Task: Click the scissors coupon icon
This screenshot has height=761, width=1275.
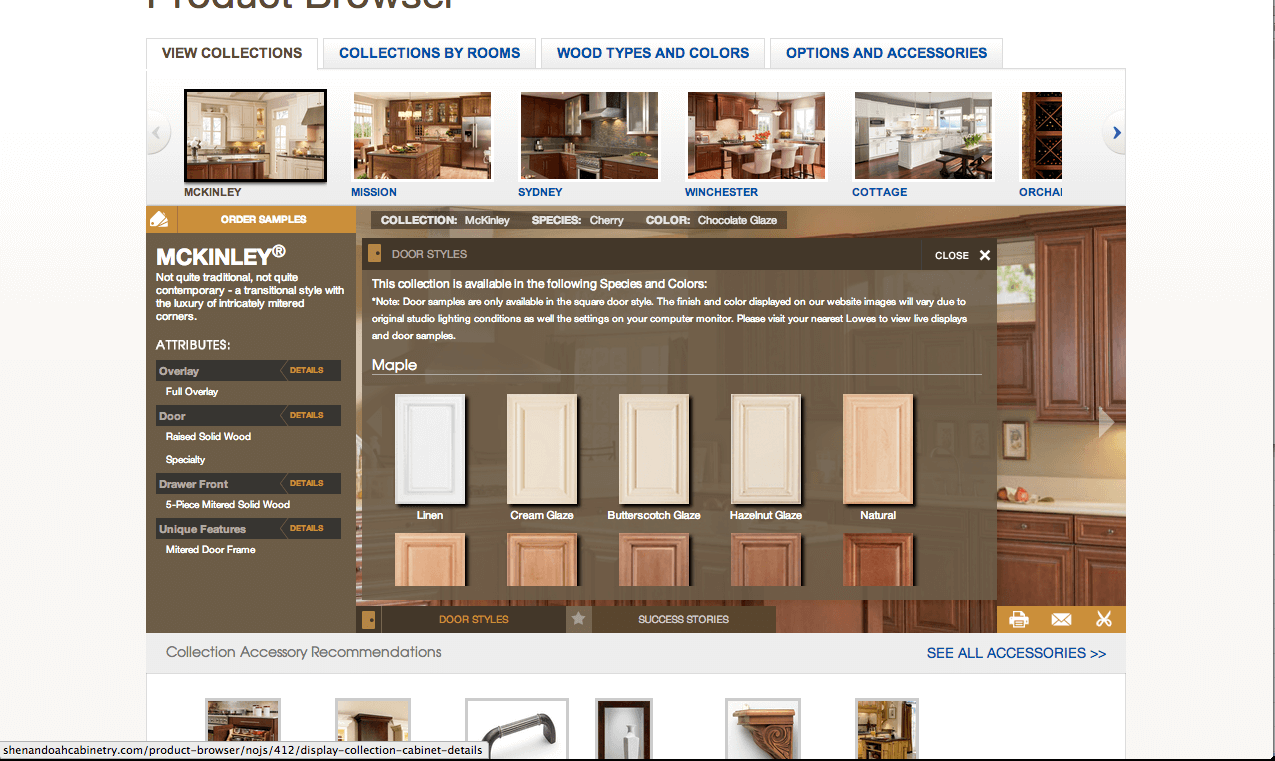Action: tap(1104, 619)
